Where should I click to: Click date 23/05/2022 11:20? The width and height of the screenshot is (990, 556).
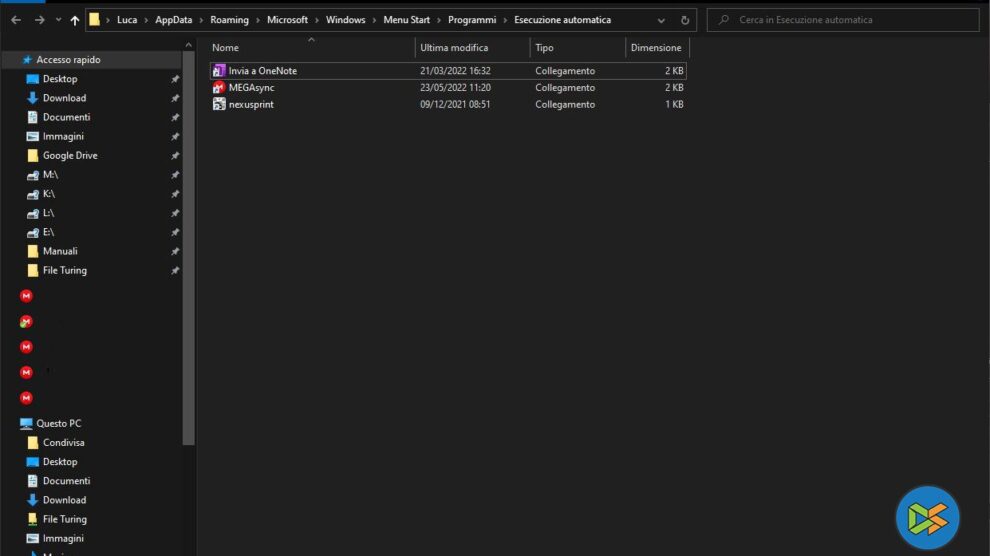point(455,88)
